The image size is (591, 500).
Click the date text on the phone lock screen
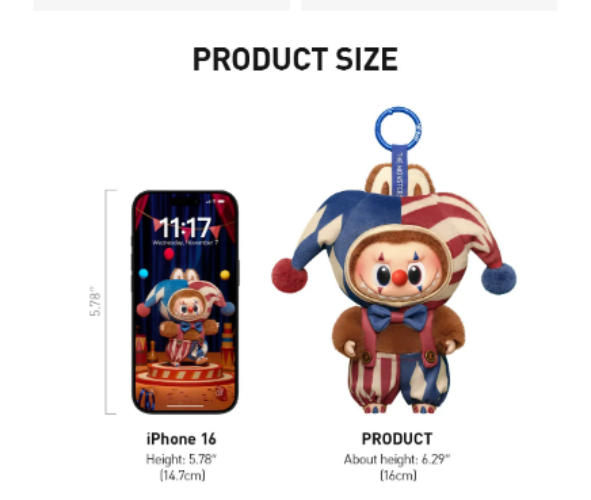tap(185, 243)
